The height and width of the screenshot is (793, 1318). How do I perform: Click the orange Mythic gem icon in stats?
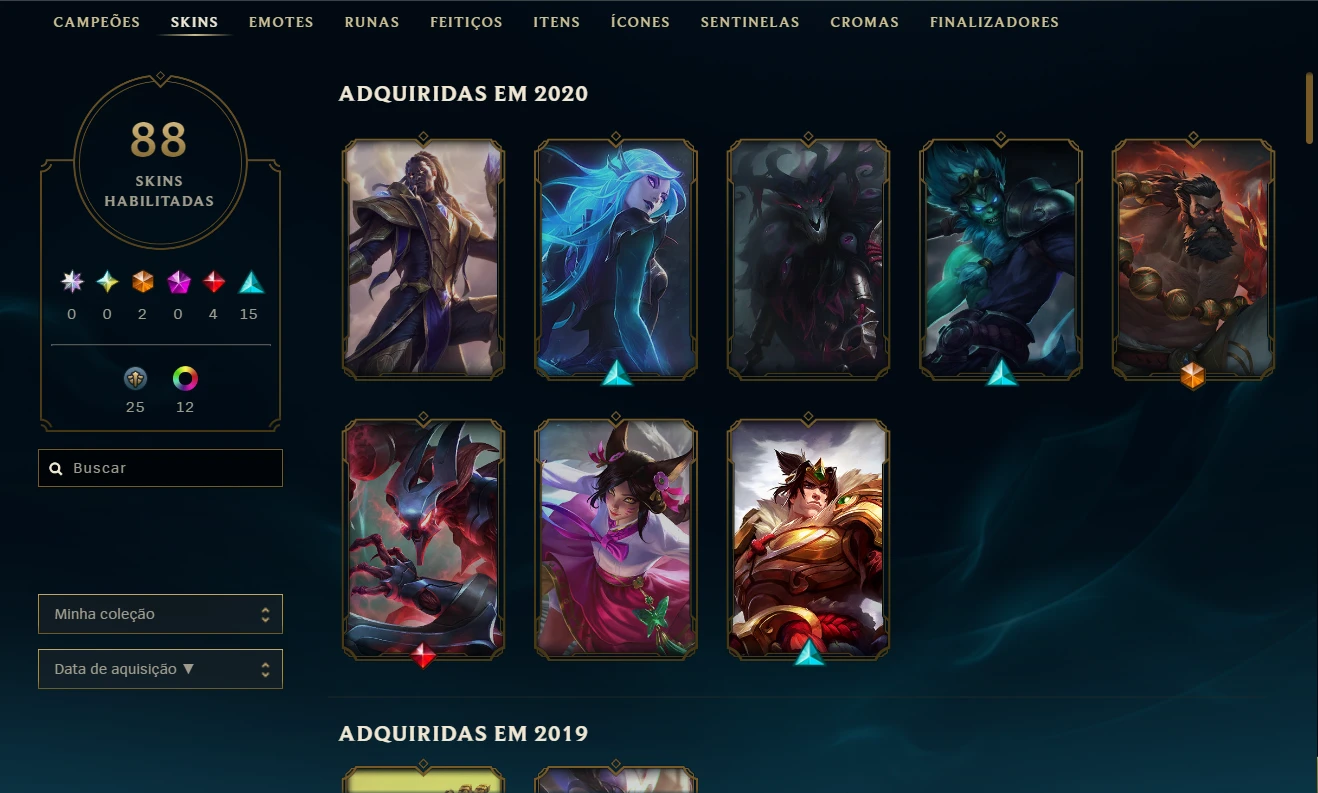click(143, 283)
